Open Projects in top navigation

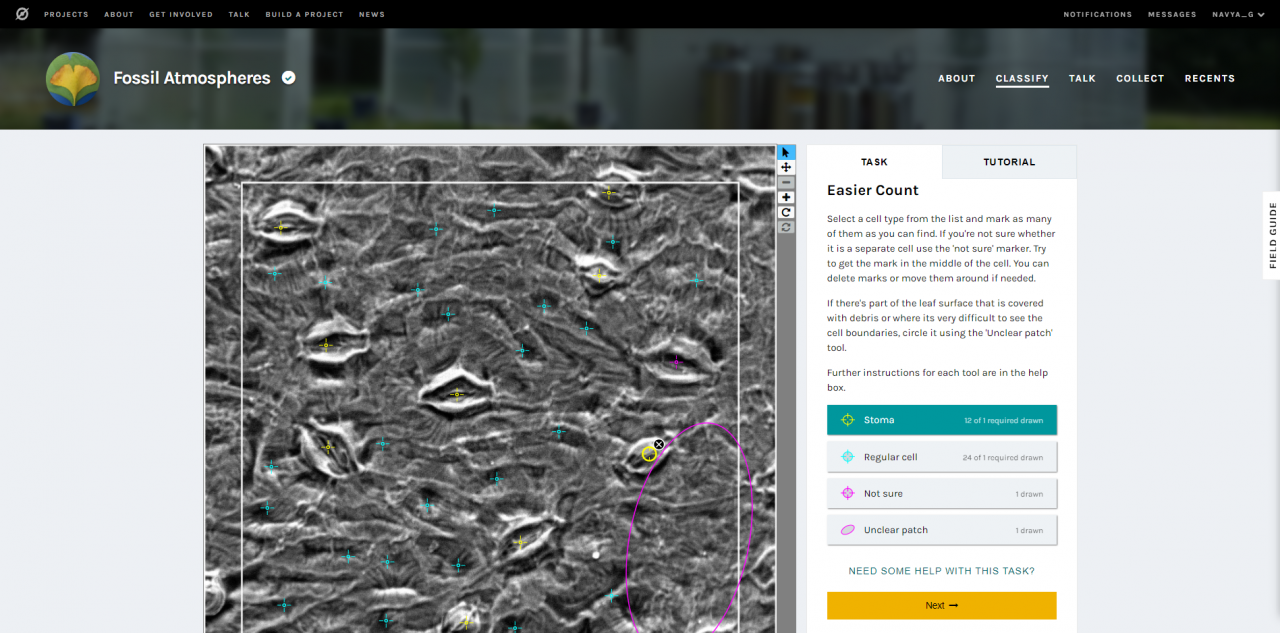[x=66, y=14]
